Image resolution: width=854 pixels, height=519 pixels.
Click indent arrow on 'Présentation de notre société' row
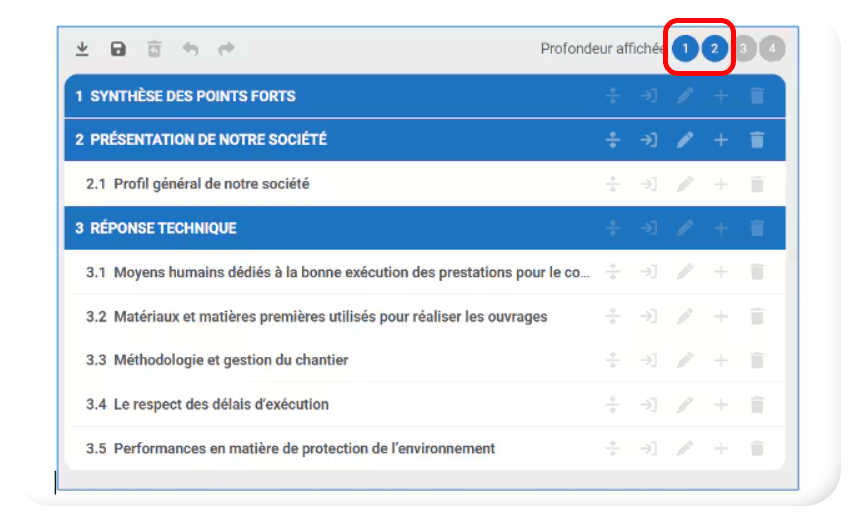click(x=649, y=140)
